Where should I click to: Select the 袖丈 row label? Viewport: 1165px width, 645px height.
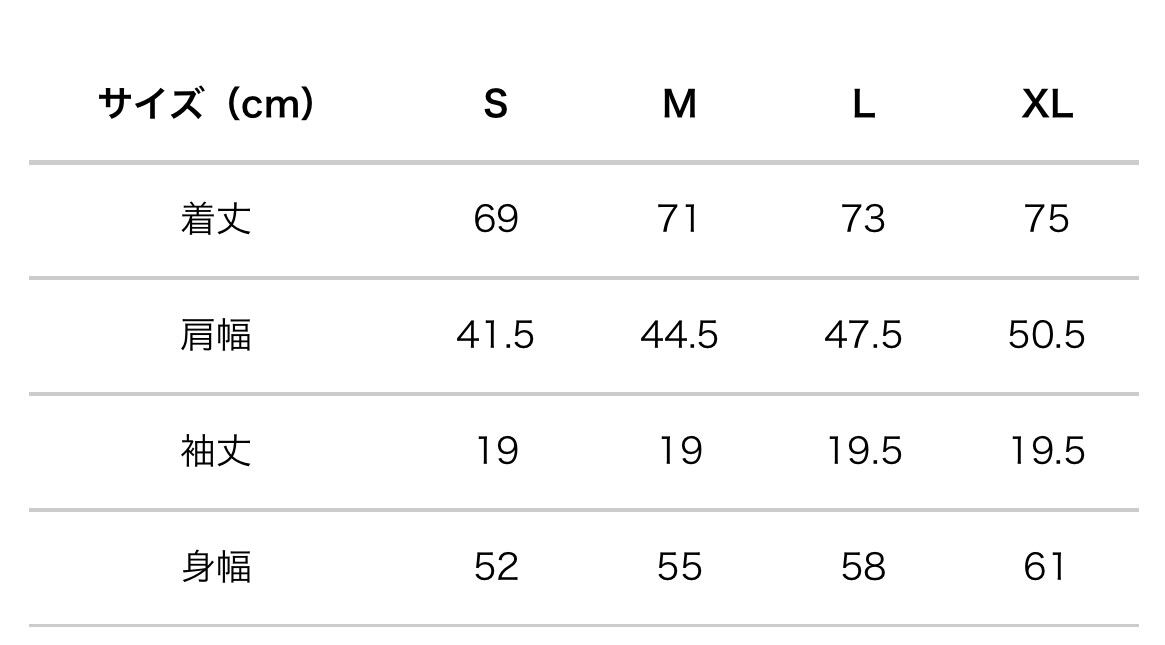pos(215,451)
